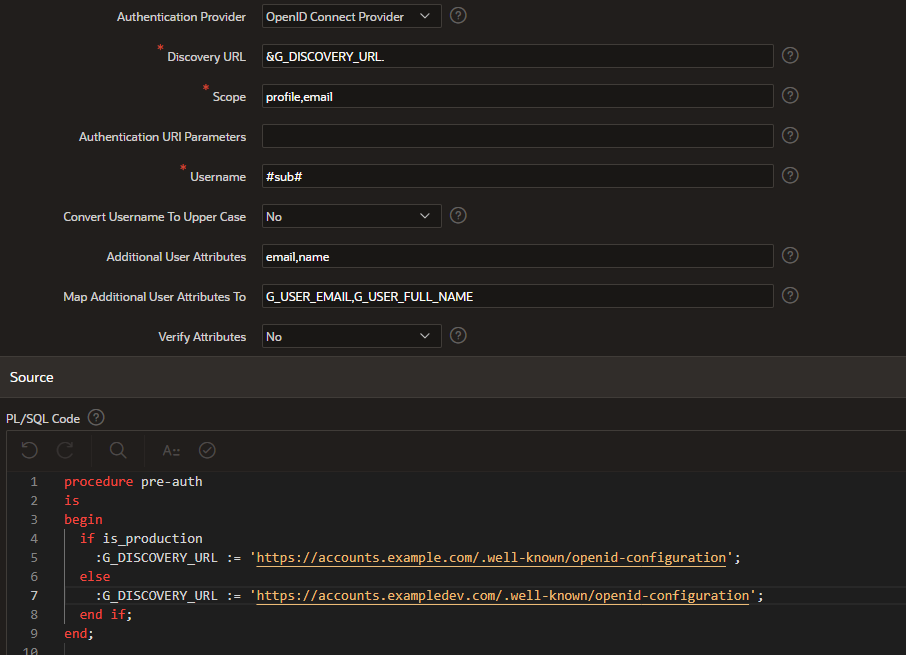Collapse the Source section header
This screenshot has width=906, height=655.
32,377
